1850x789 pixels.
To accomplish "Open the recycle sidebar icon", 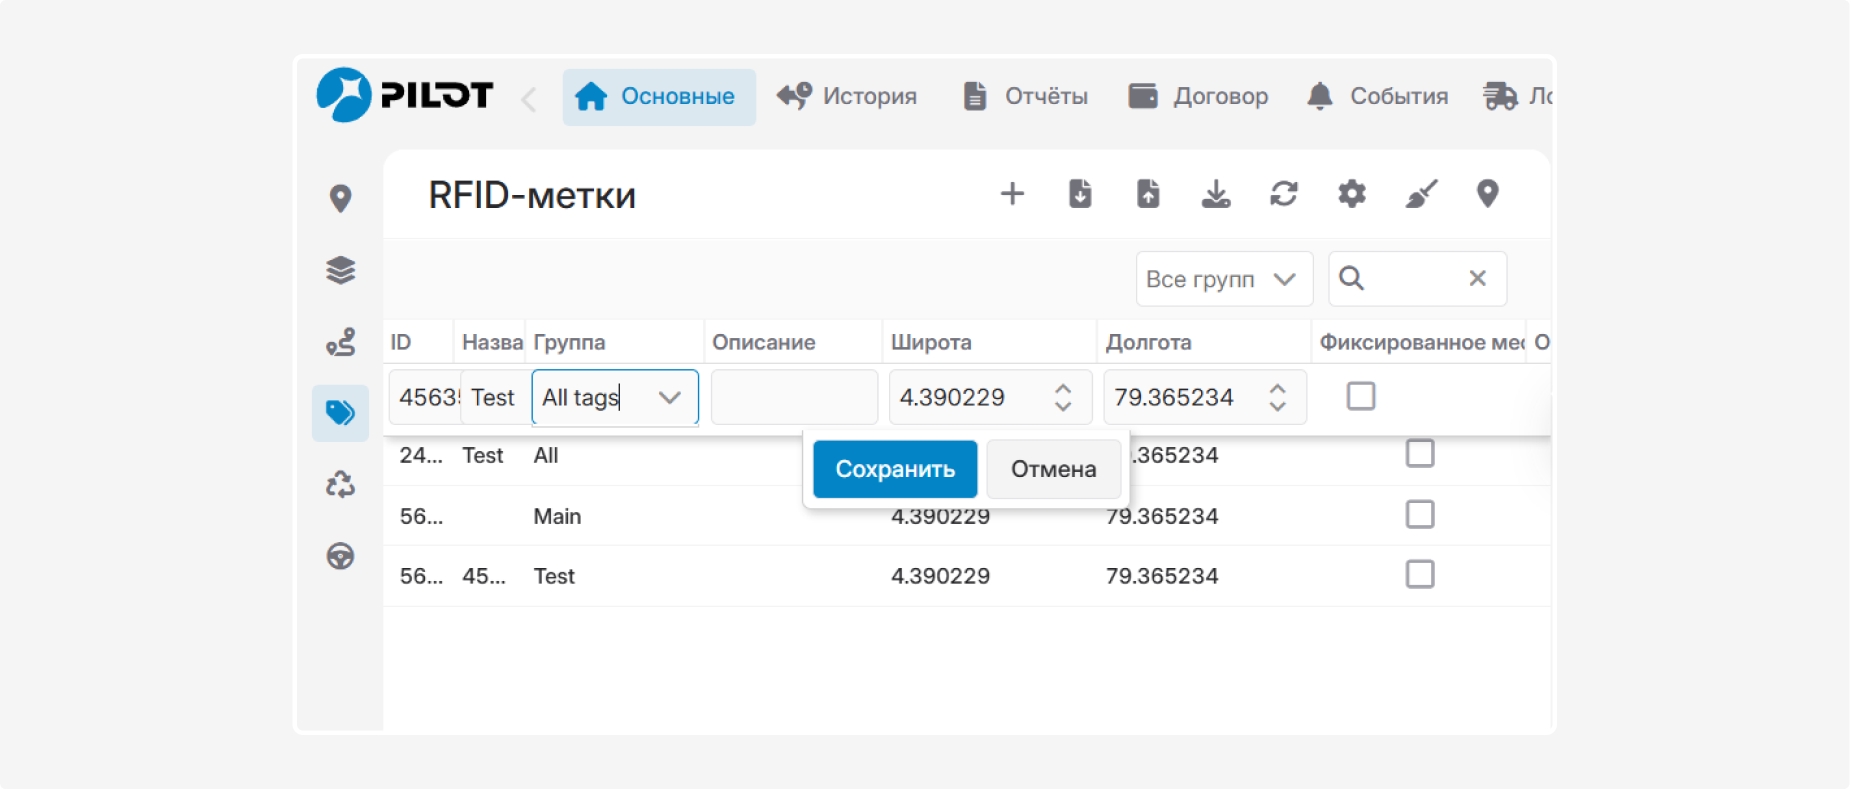I will 340,485.
